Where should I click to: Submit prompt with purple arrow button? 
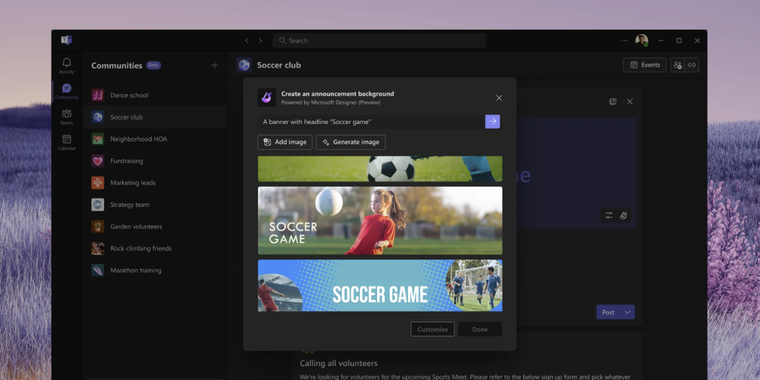(492, 122)
